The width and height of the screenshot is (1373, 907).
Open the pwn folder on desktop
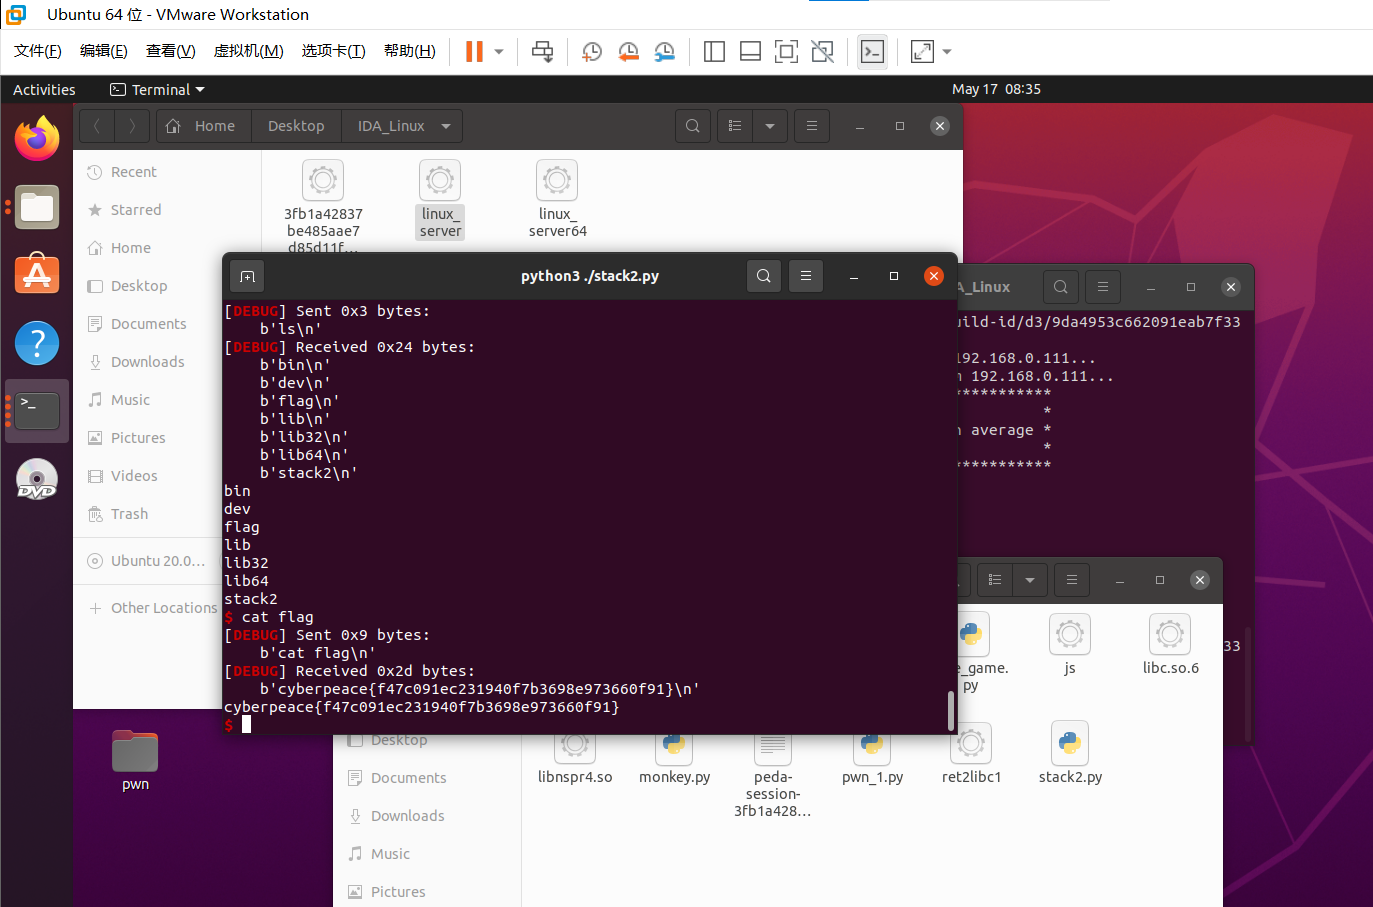click(135, 761)
